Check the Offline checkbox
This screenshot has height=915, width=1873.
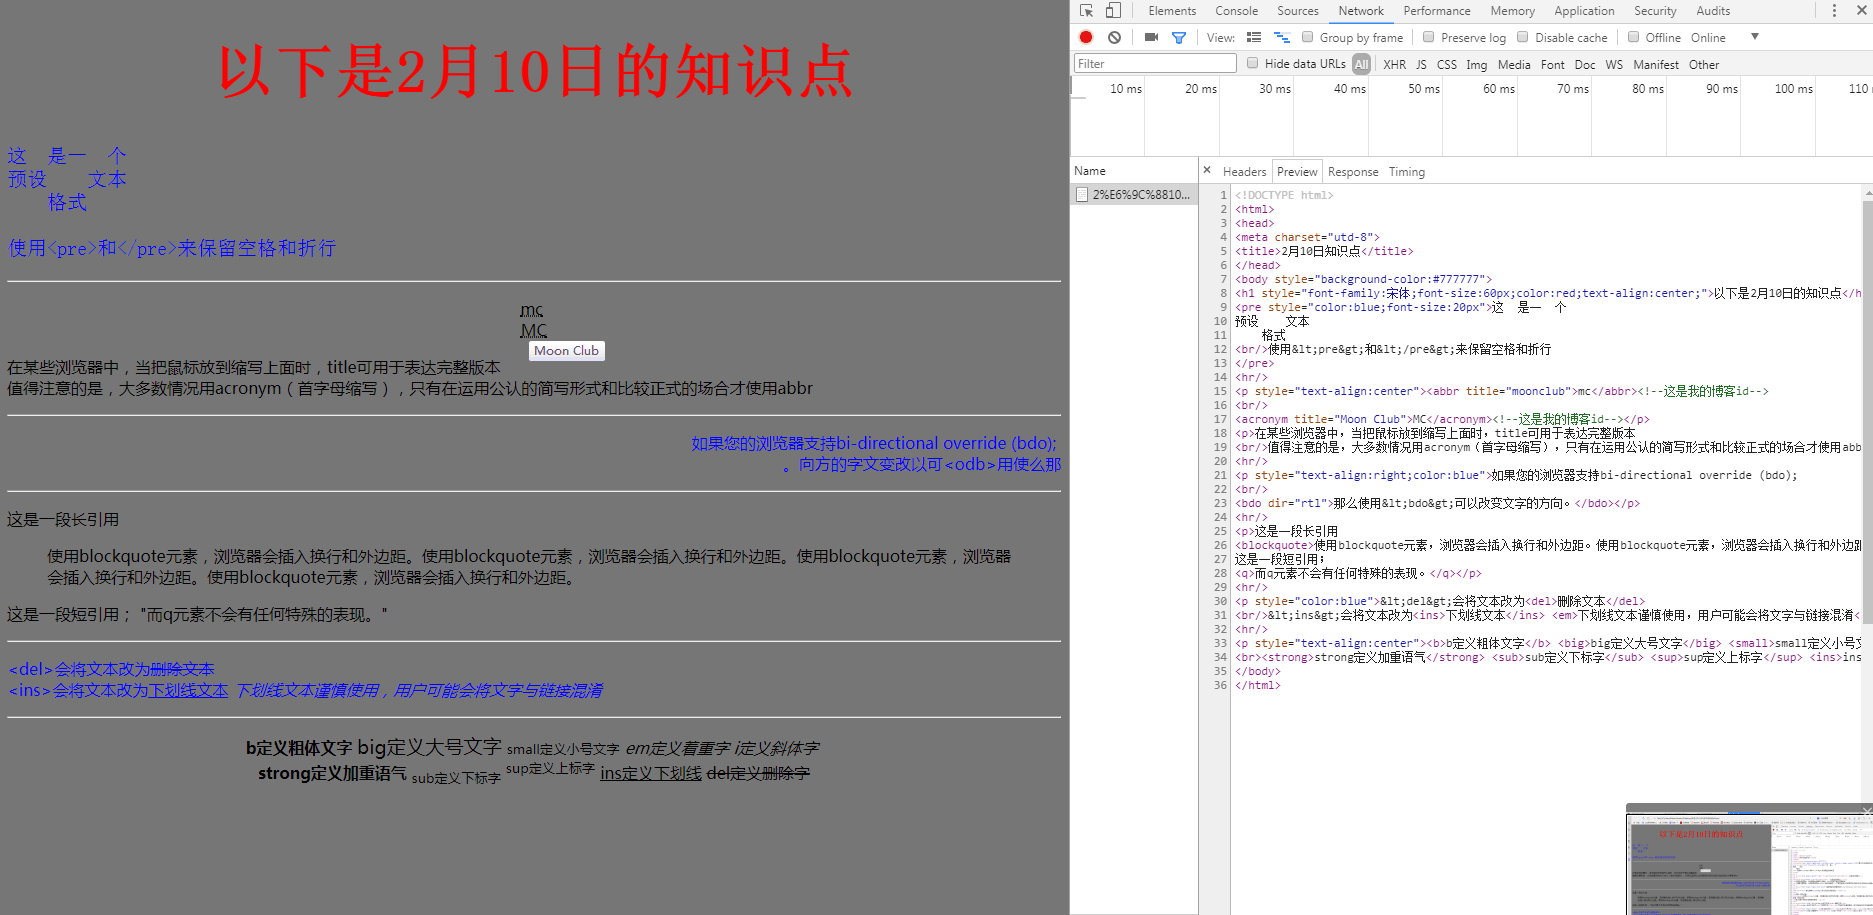(x=1634, y=37)
